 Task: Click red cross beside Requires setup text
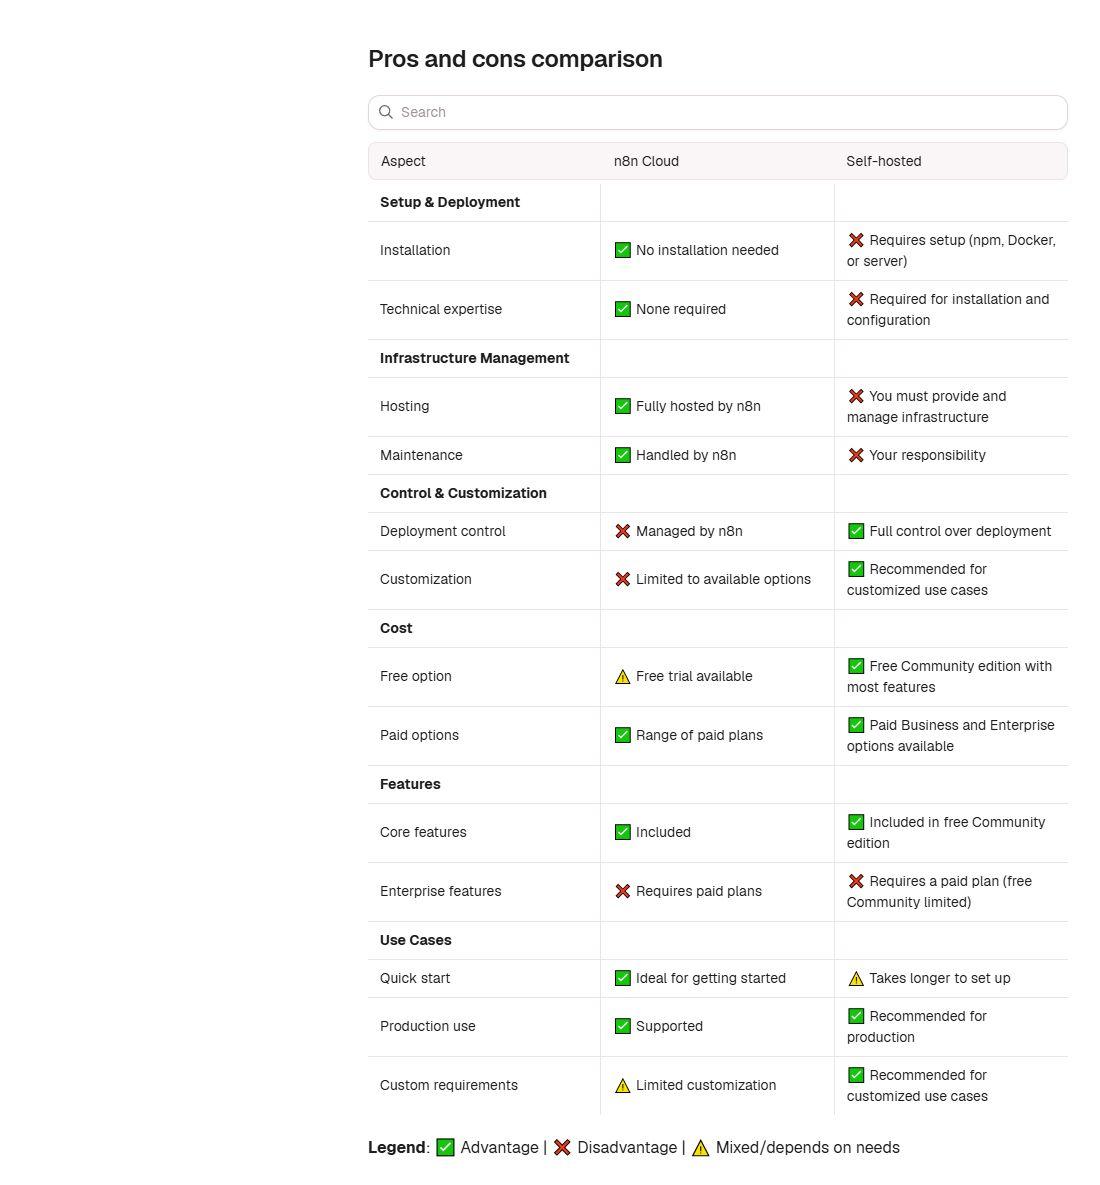(855, 240)
